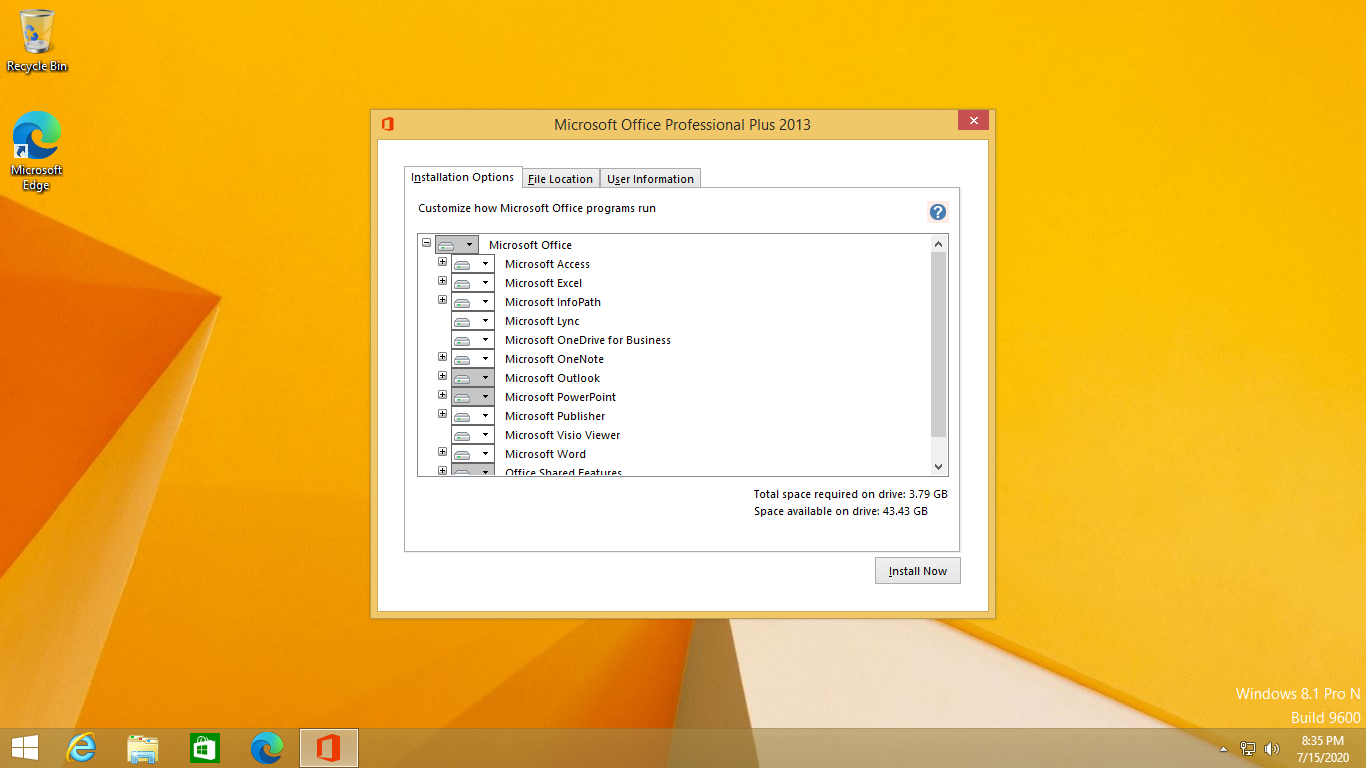Expand the Microsoft Access node
1366x768 pixels.
tap(442, 262)
